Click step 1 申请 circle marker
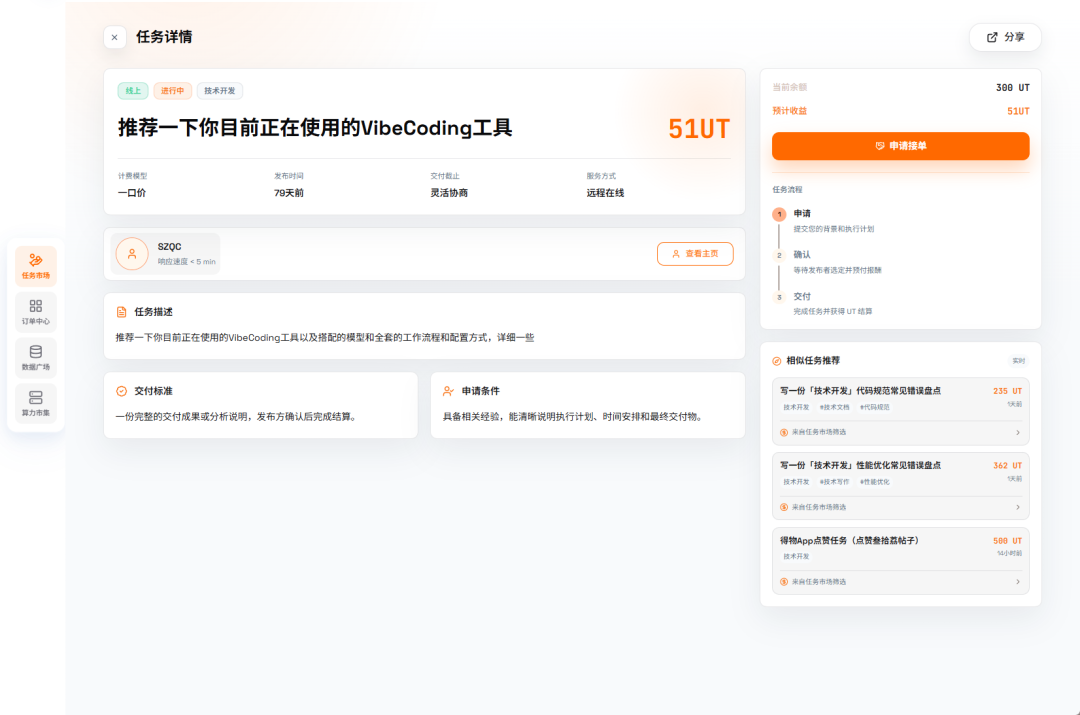Image resolution: width=1080 pixels, height=715 pixels. point(779,214)
